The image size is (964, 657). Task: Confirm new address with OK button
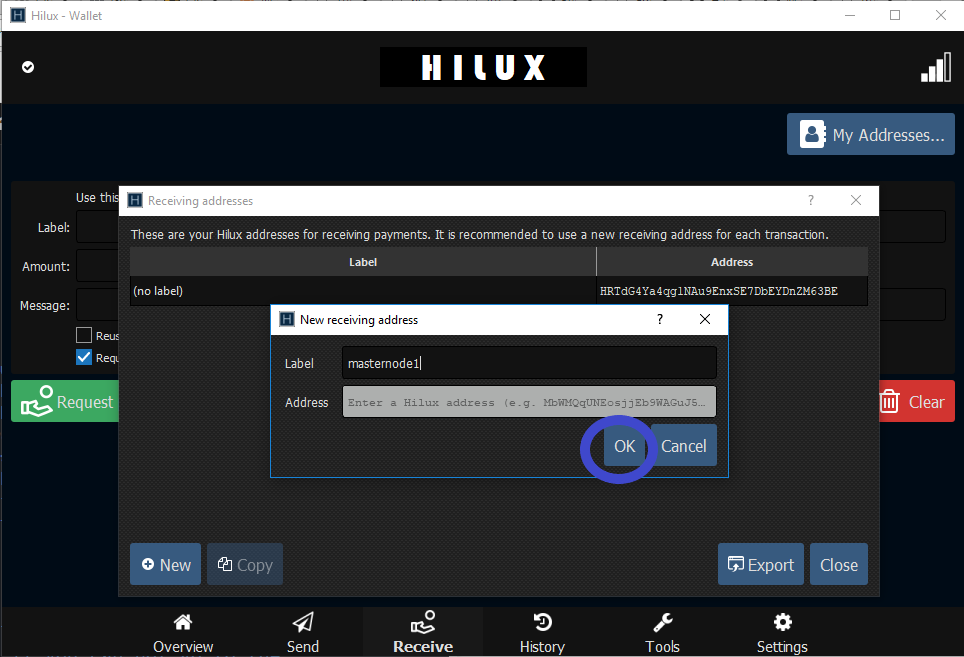(x=624, y=446)
